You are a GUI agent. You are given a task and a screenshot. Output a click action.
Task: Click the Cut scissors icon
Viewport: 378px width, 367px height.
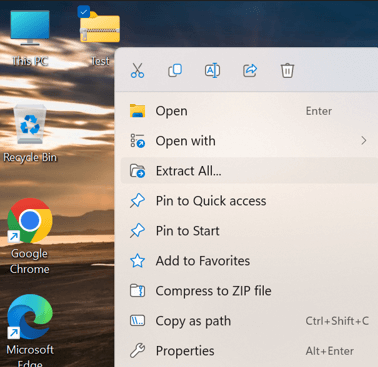(x=137, y=71)
